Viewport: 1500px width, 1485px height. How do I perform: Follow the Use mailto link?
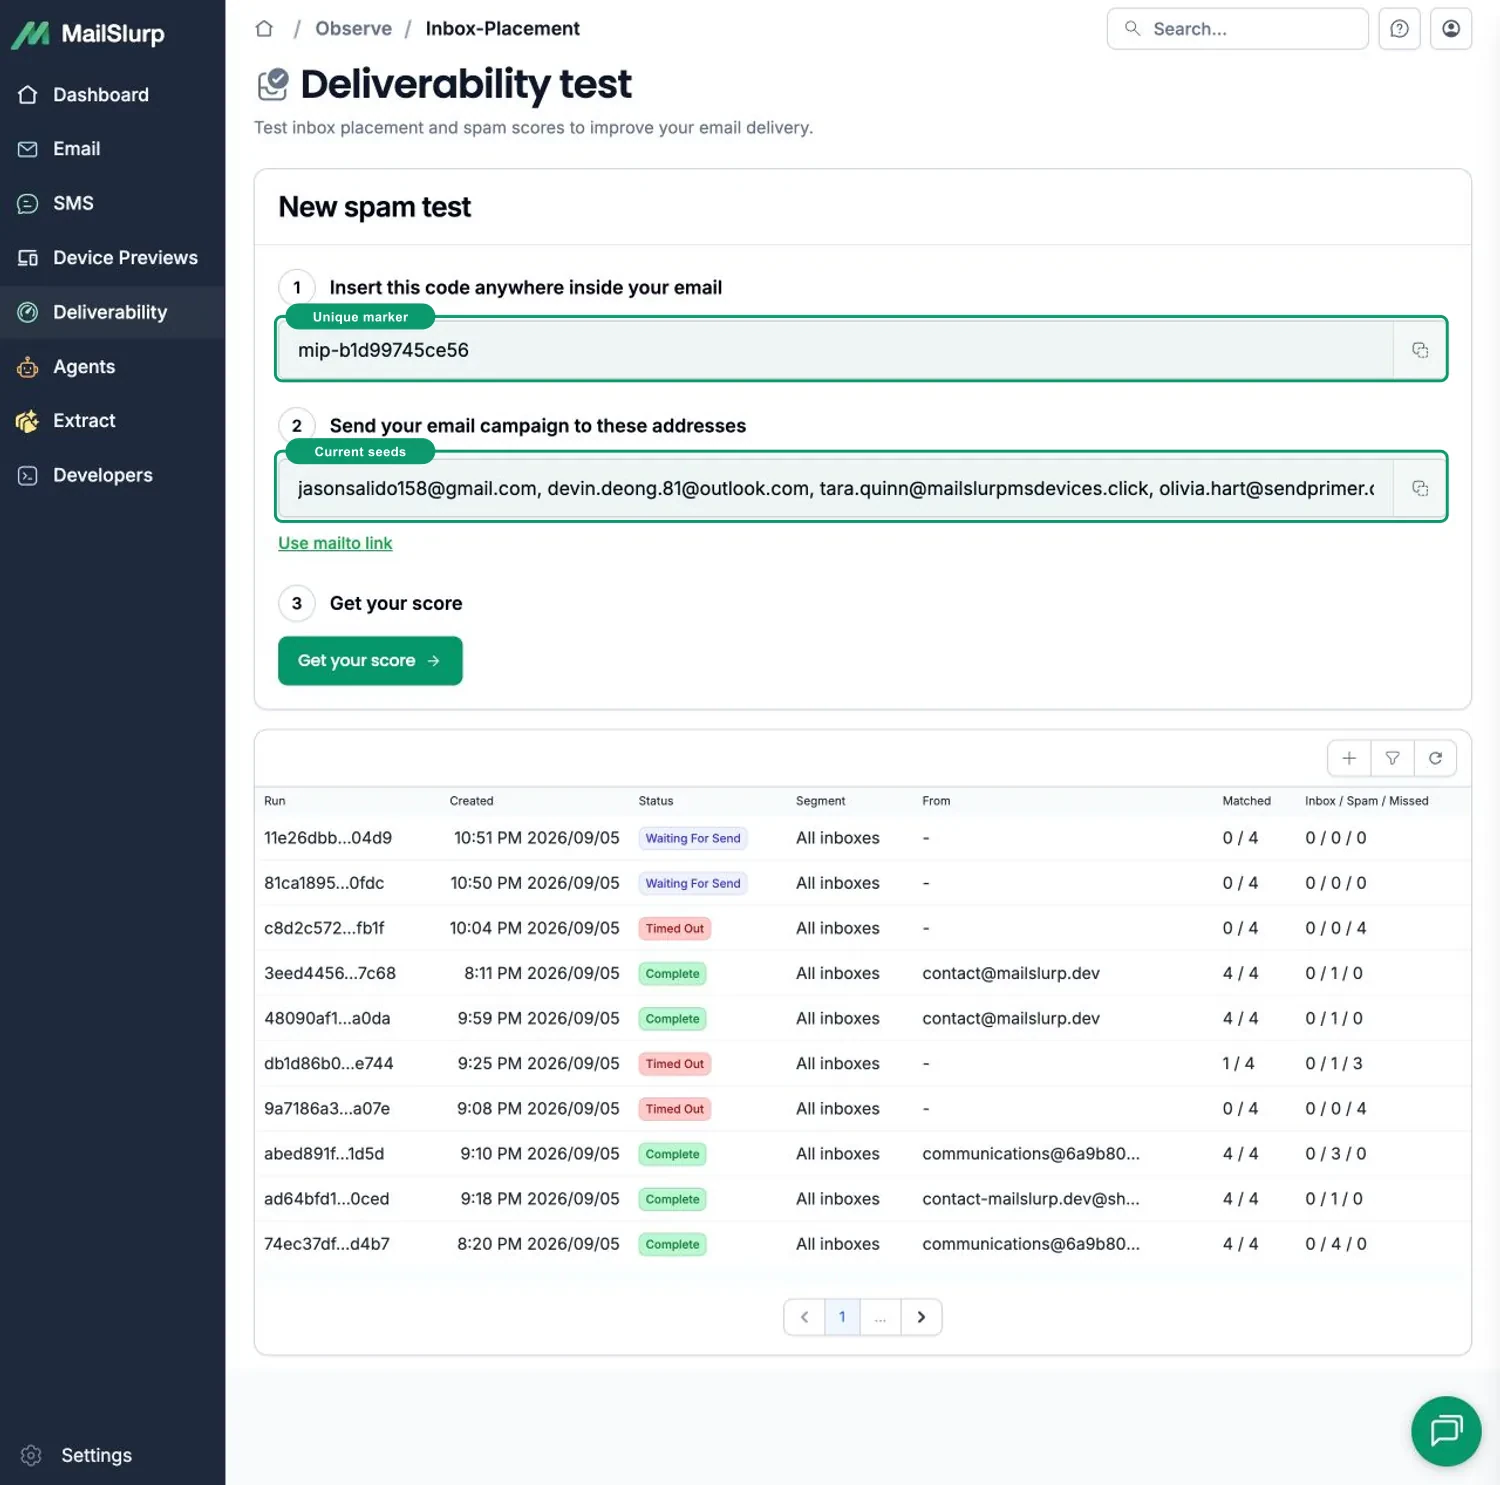[335, 543]
